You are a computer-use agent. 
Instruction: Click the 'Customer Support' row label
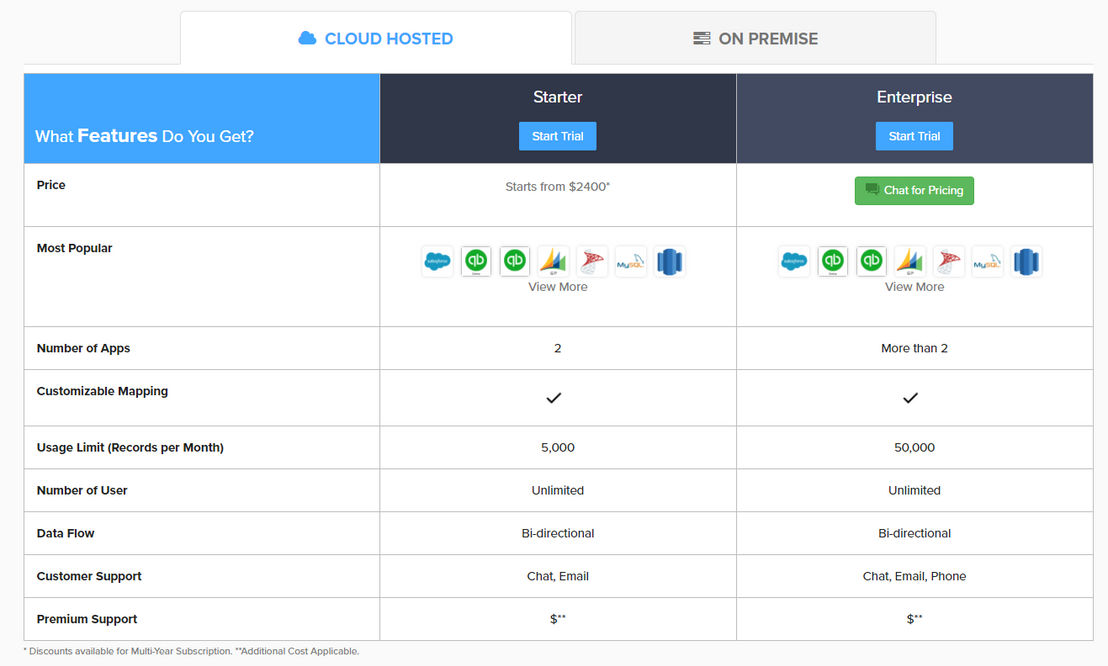coord(89,576)
